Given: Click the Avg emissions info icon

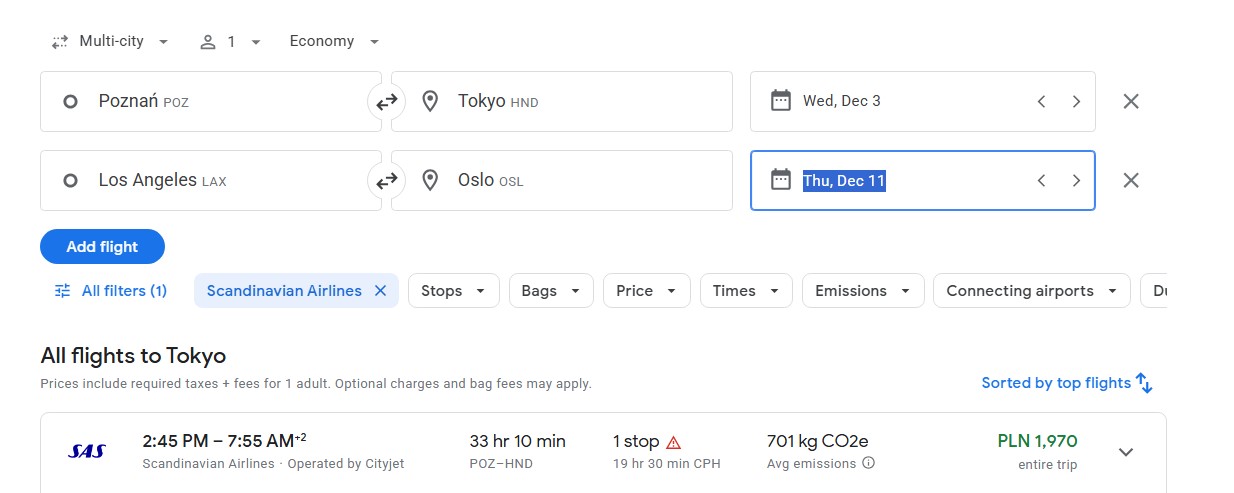Looking at the screenshot, I should (x=868, y=463).
